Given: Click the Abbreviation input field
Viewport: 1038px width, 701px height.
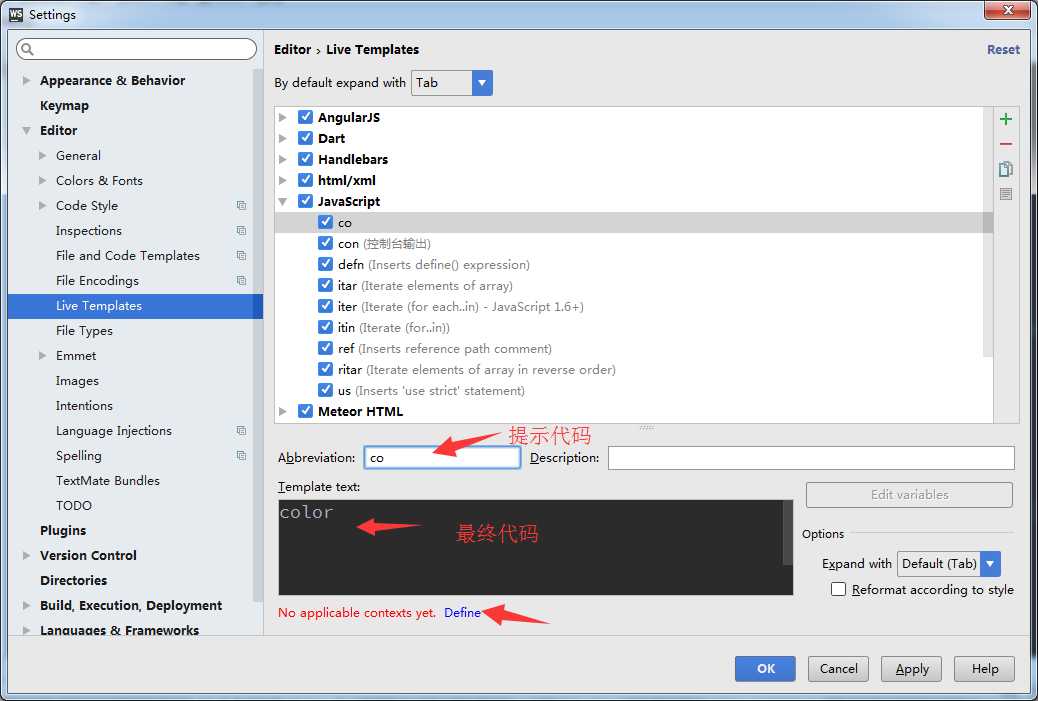Looking at the screenshot, I should click(x=442, y=457).
